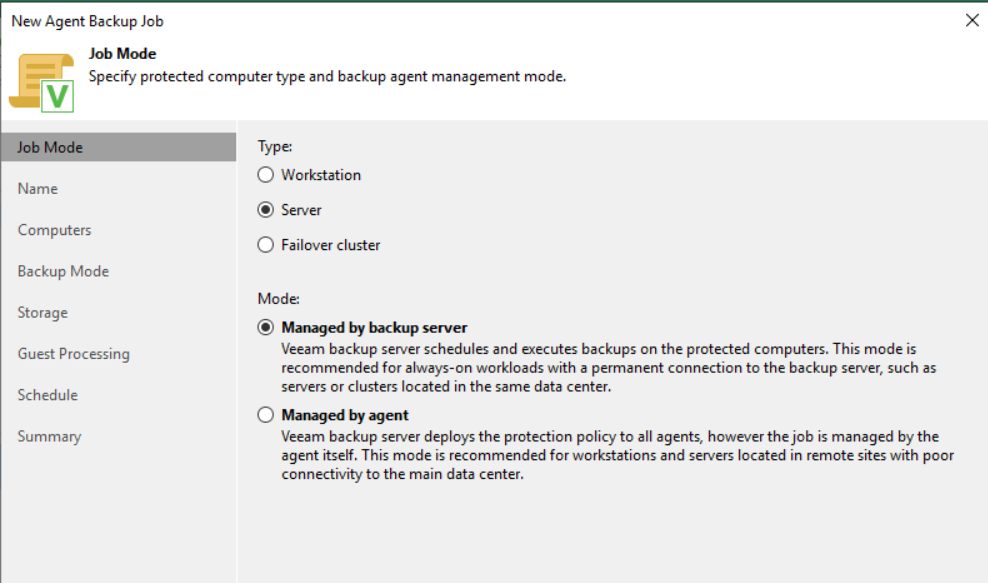Viewport: 988px width, 583px height.
Task: Select the Backup Mode step
Action: tap(63, 271)
